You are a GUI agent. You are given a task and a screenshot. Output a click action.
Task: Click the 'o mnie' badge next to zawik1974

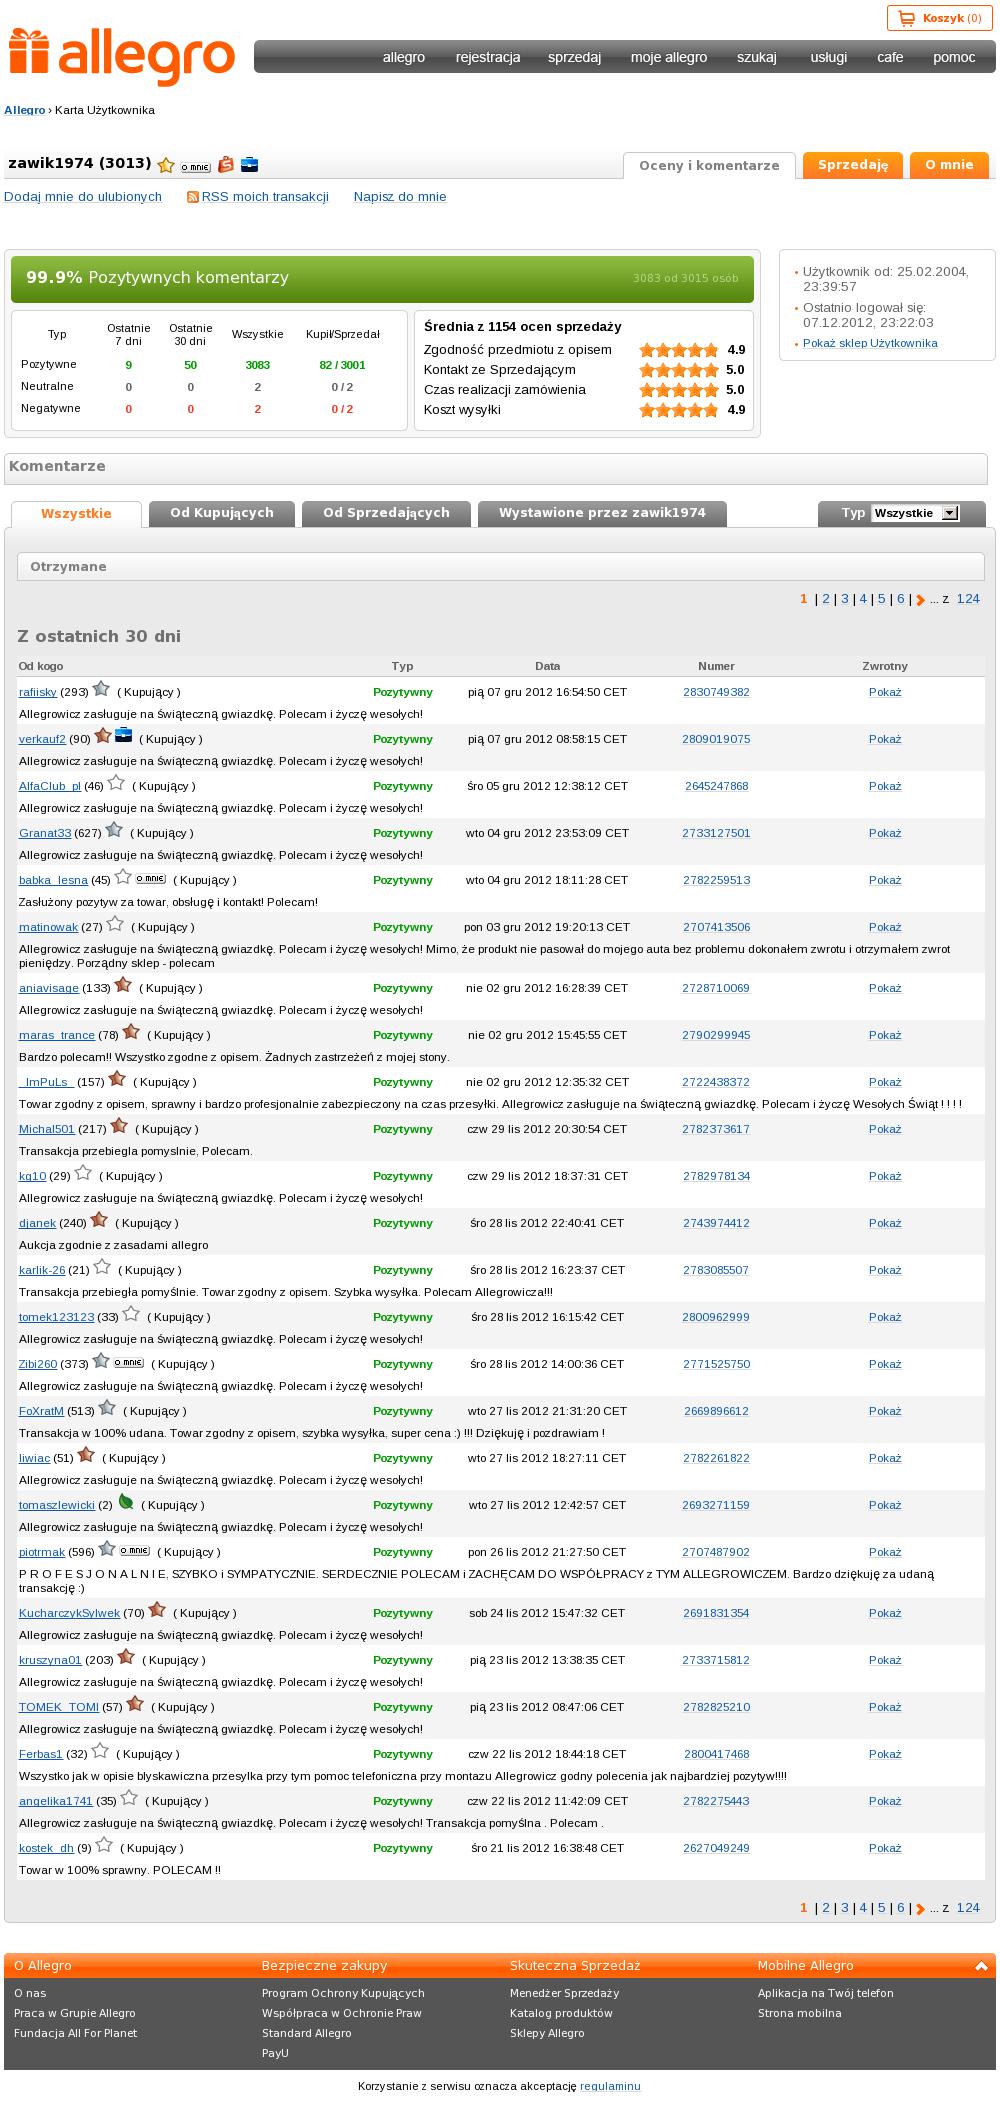pyautogui.click(x=195, y=167)
